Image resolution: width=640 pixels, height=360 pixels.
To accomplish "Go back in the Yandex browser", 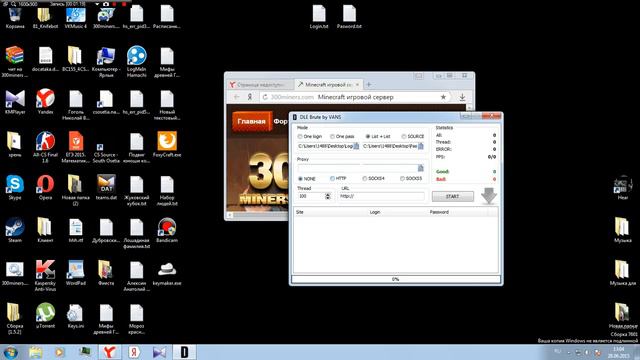I will 236,97.
